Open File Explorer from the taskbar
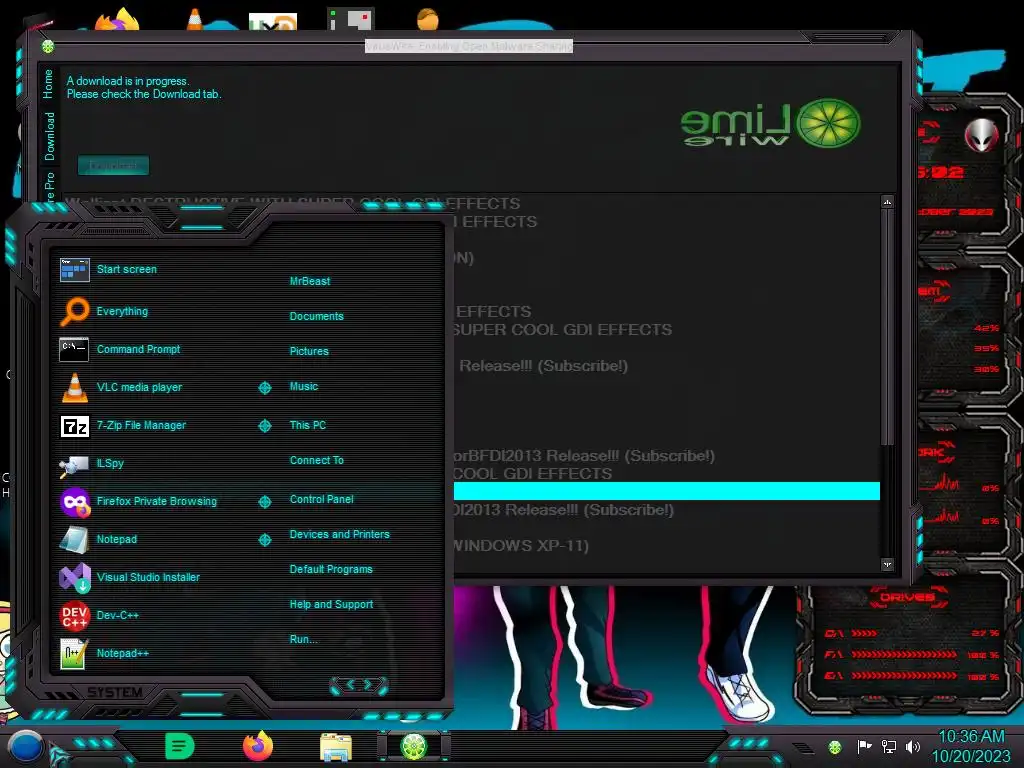 pos(336,747)
